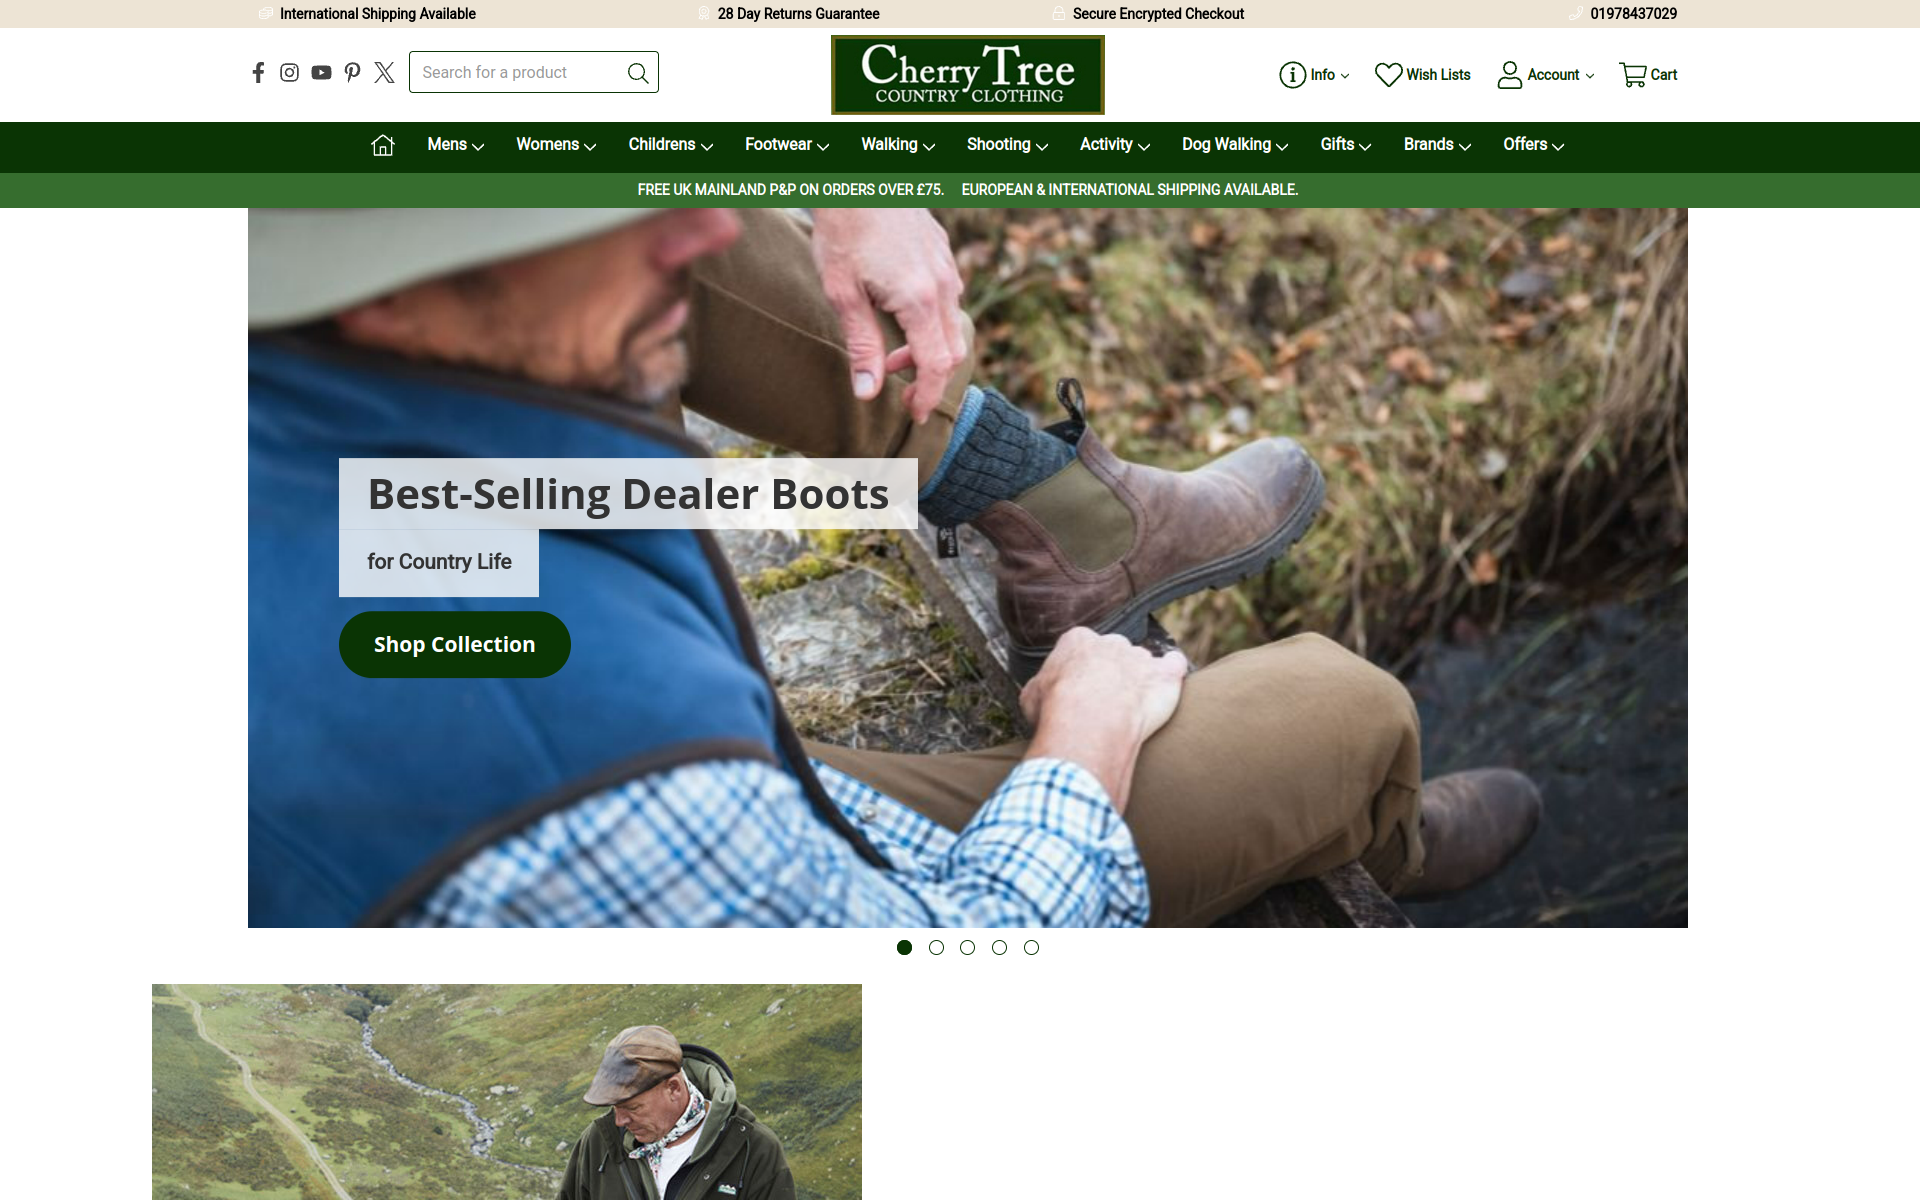The height and width of the screenshot is (1200, 1920).
Task: Open the Shooting menu item
Action: click(1007, 145)
